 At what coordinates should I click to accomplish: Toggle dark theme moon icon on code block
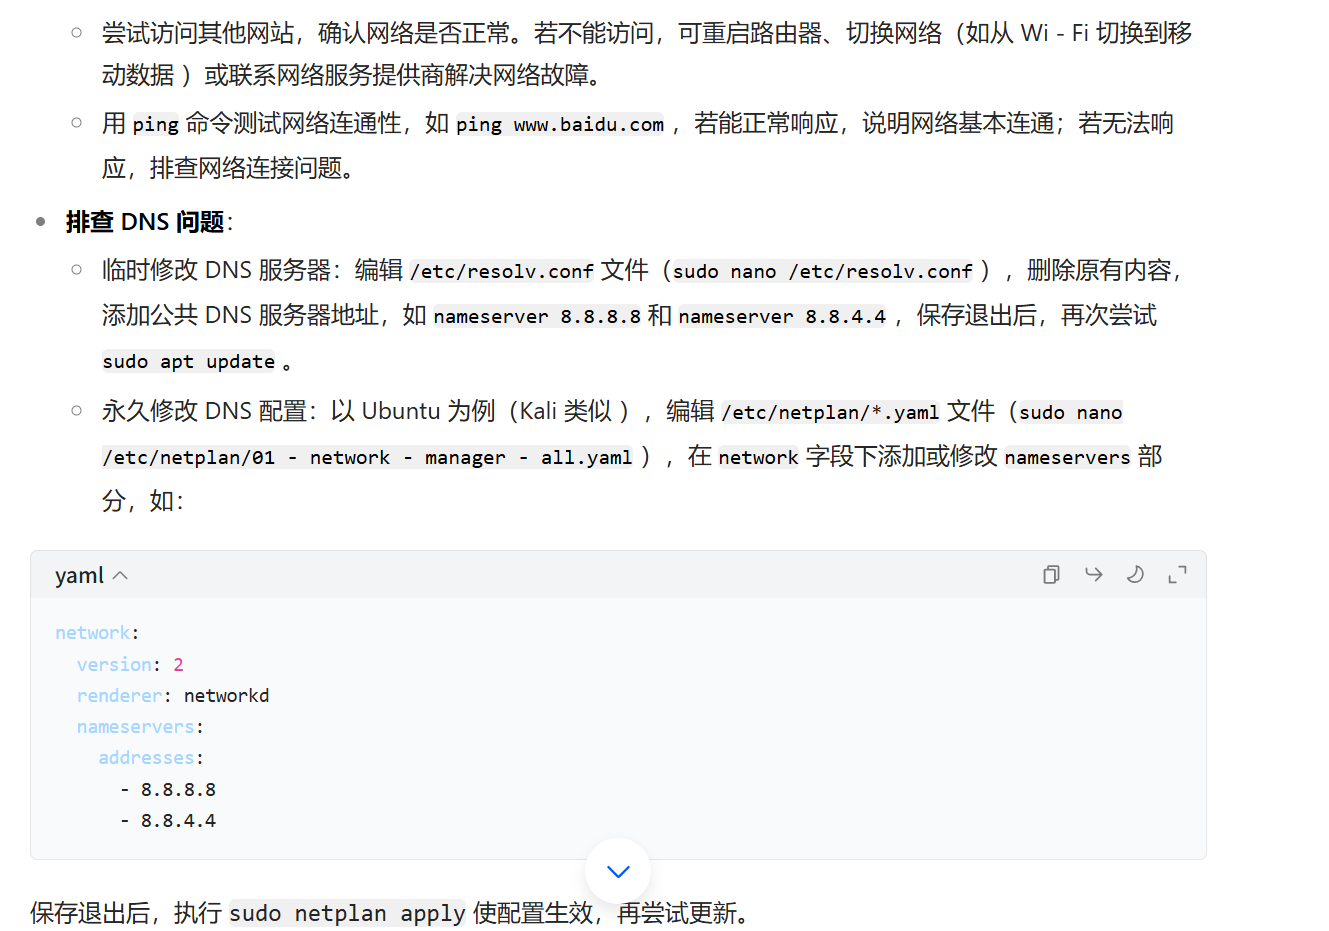[x=1135, y=575]
